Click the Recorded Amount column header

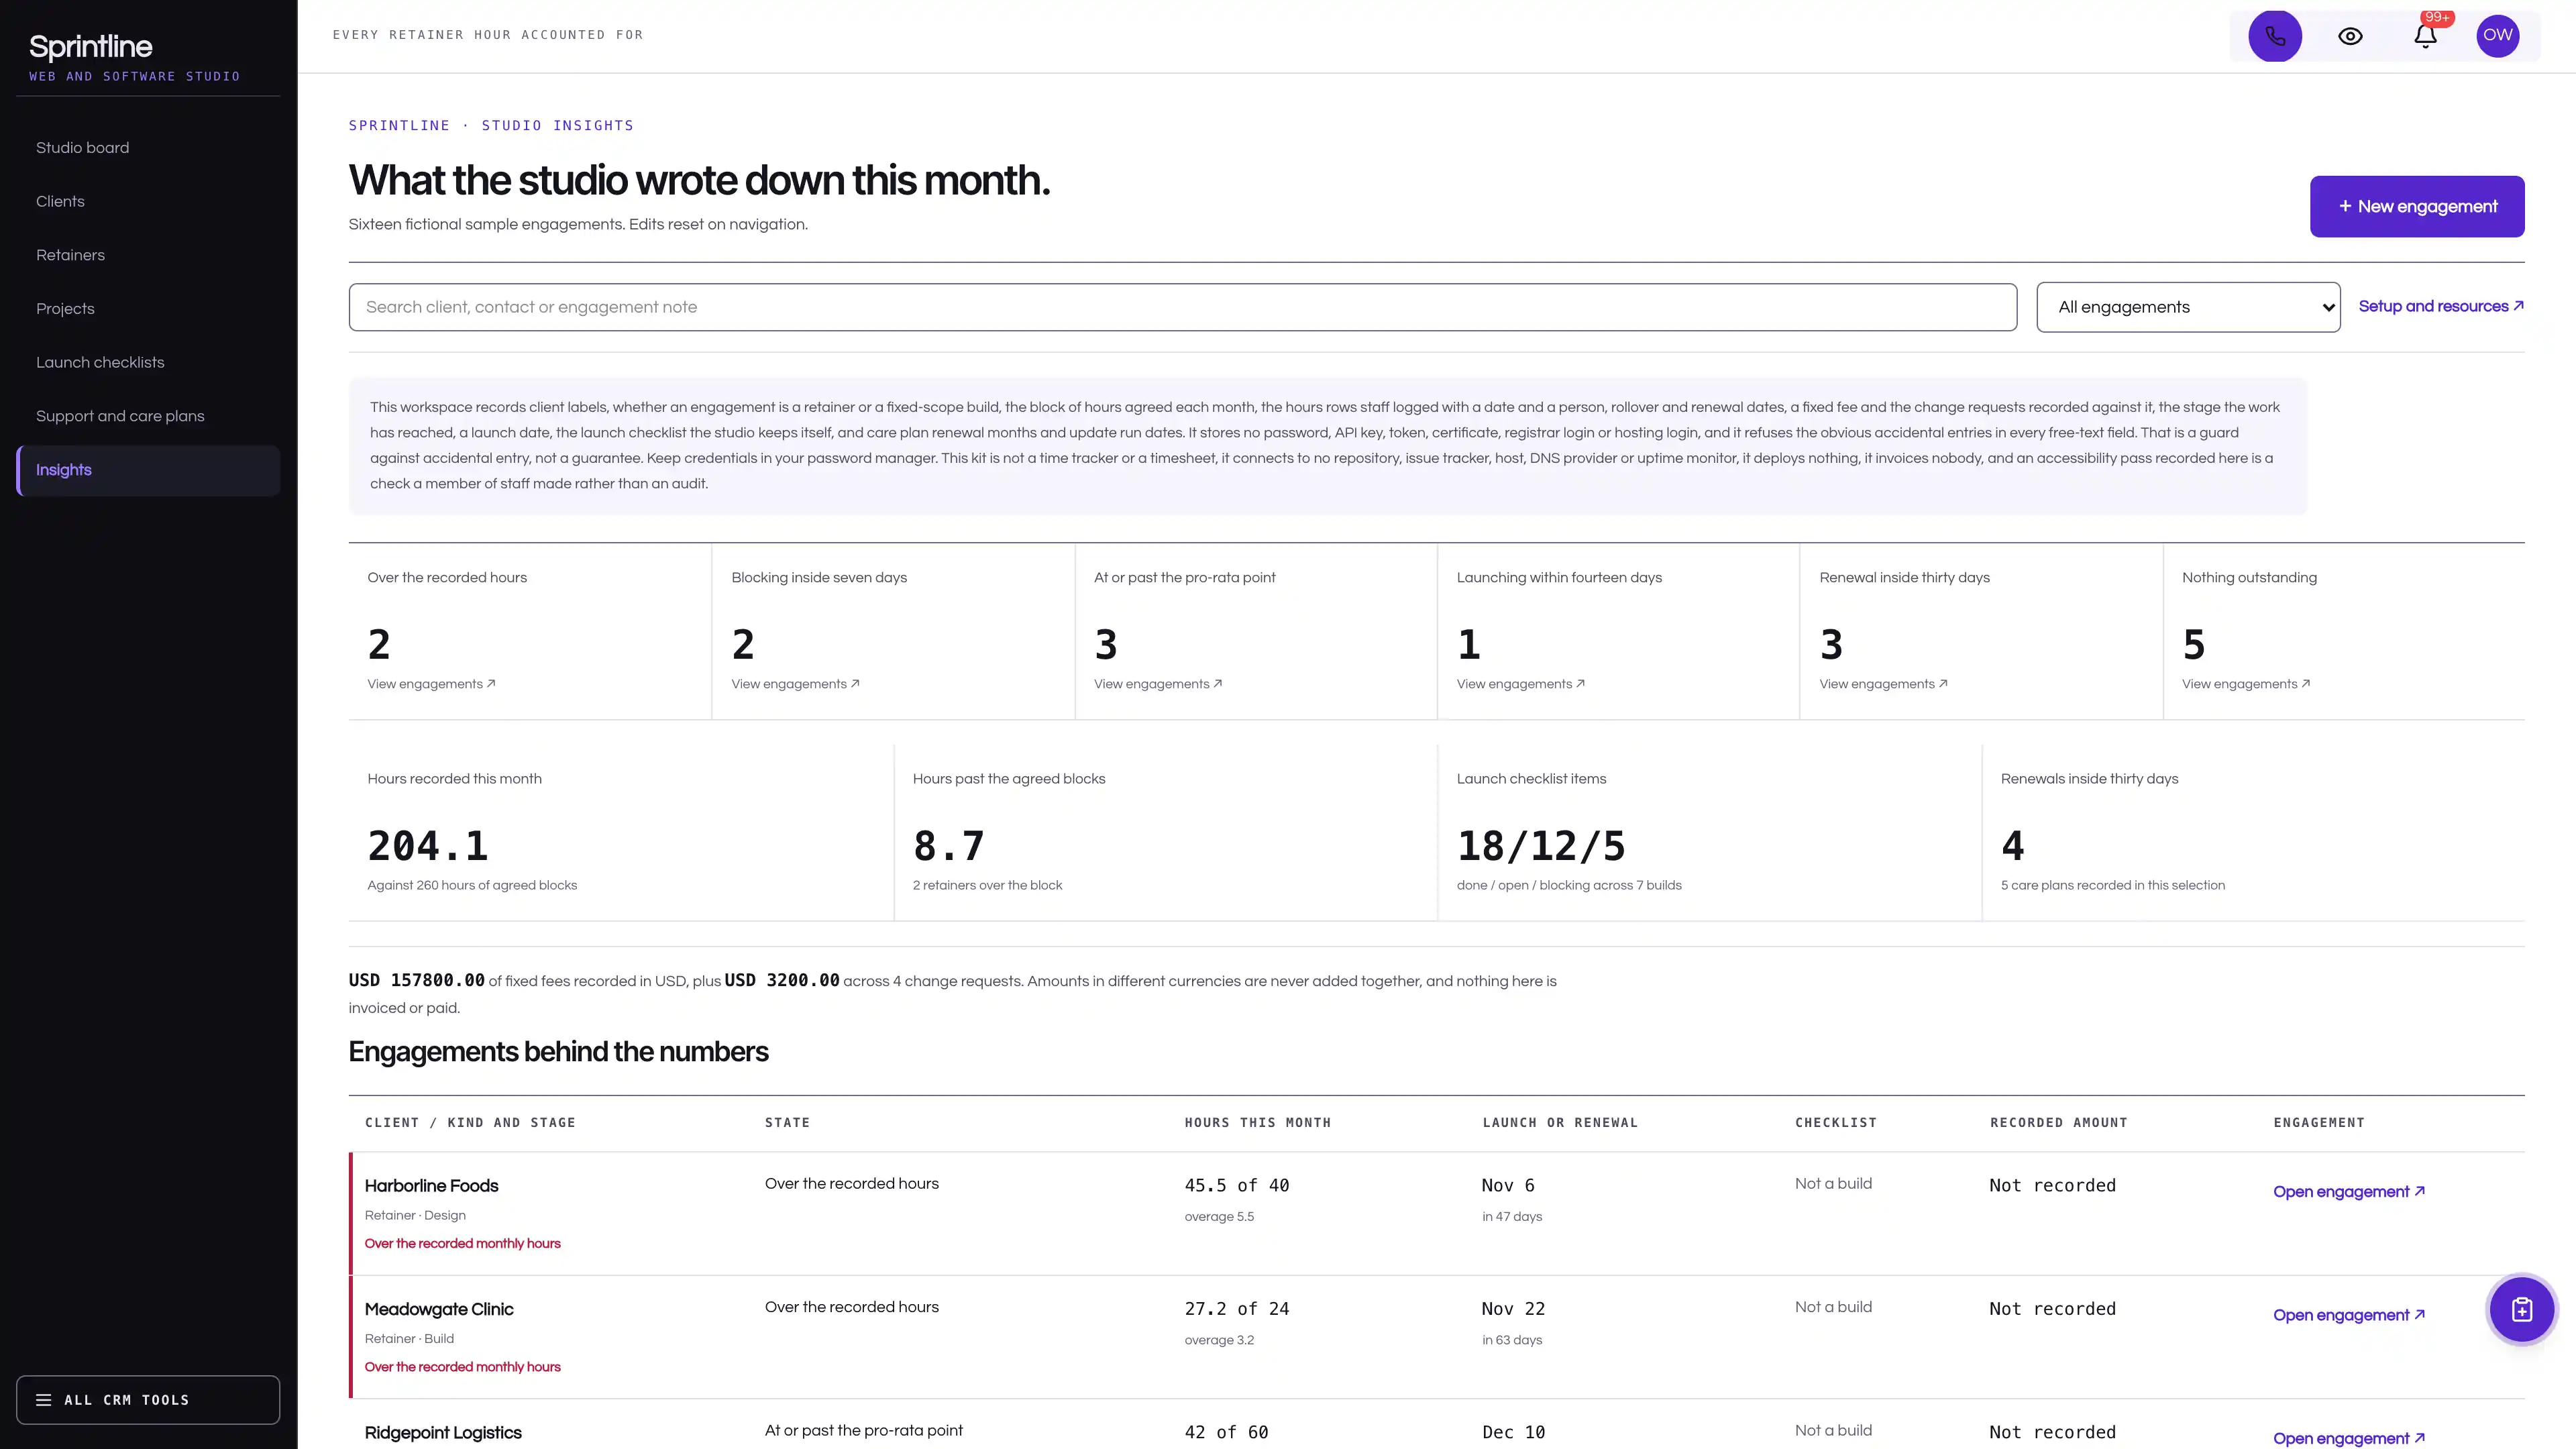point(2059,1123)
